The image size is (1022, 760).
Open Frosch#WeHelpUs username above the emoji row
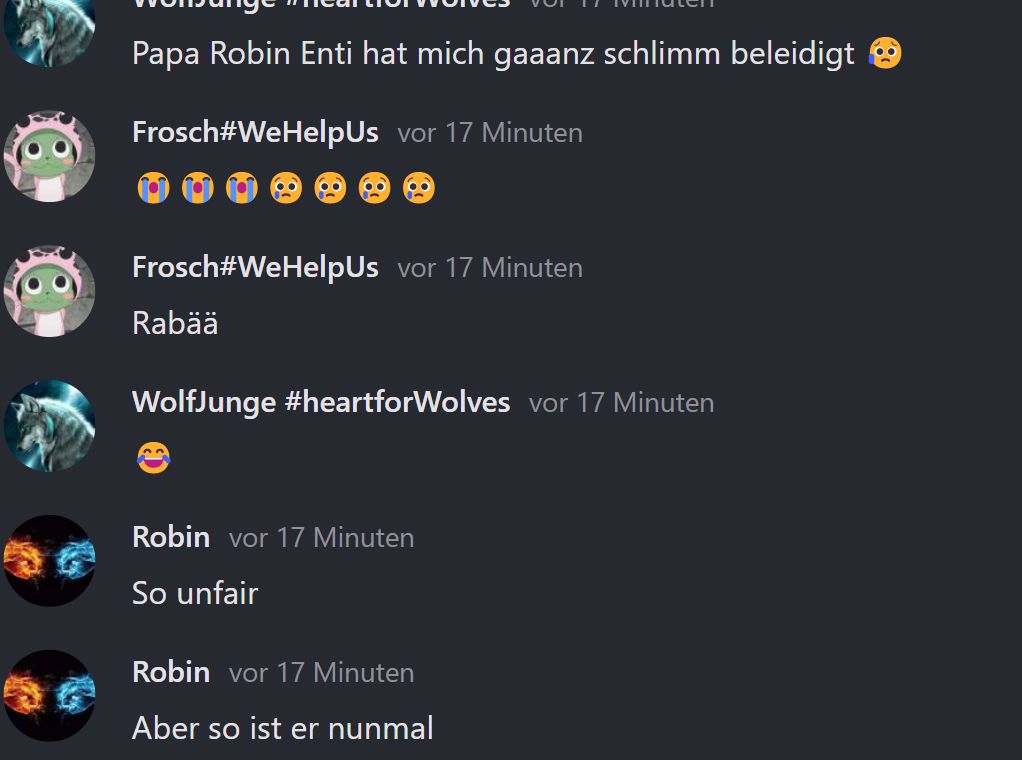255,132
